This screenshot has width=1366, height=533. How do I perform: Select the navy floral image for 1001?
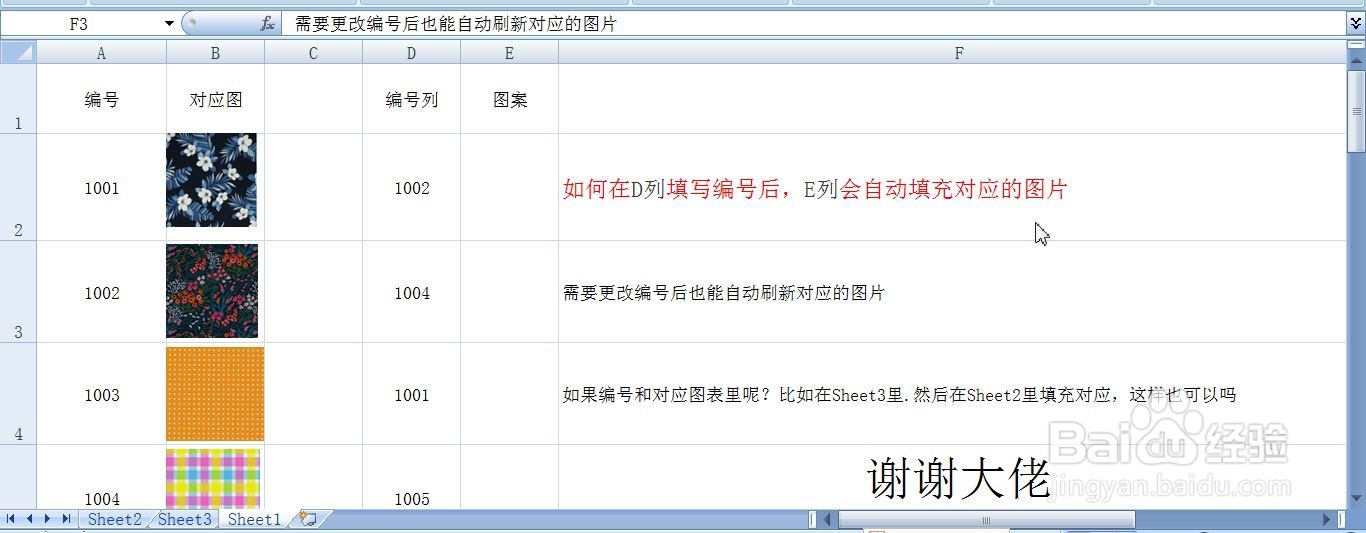click(x=211, y=180)
